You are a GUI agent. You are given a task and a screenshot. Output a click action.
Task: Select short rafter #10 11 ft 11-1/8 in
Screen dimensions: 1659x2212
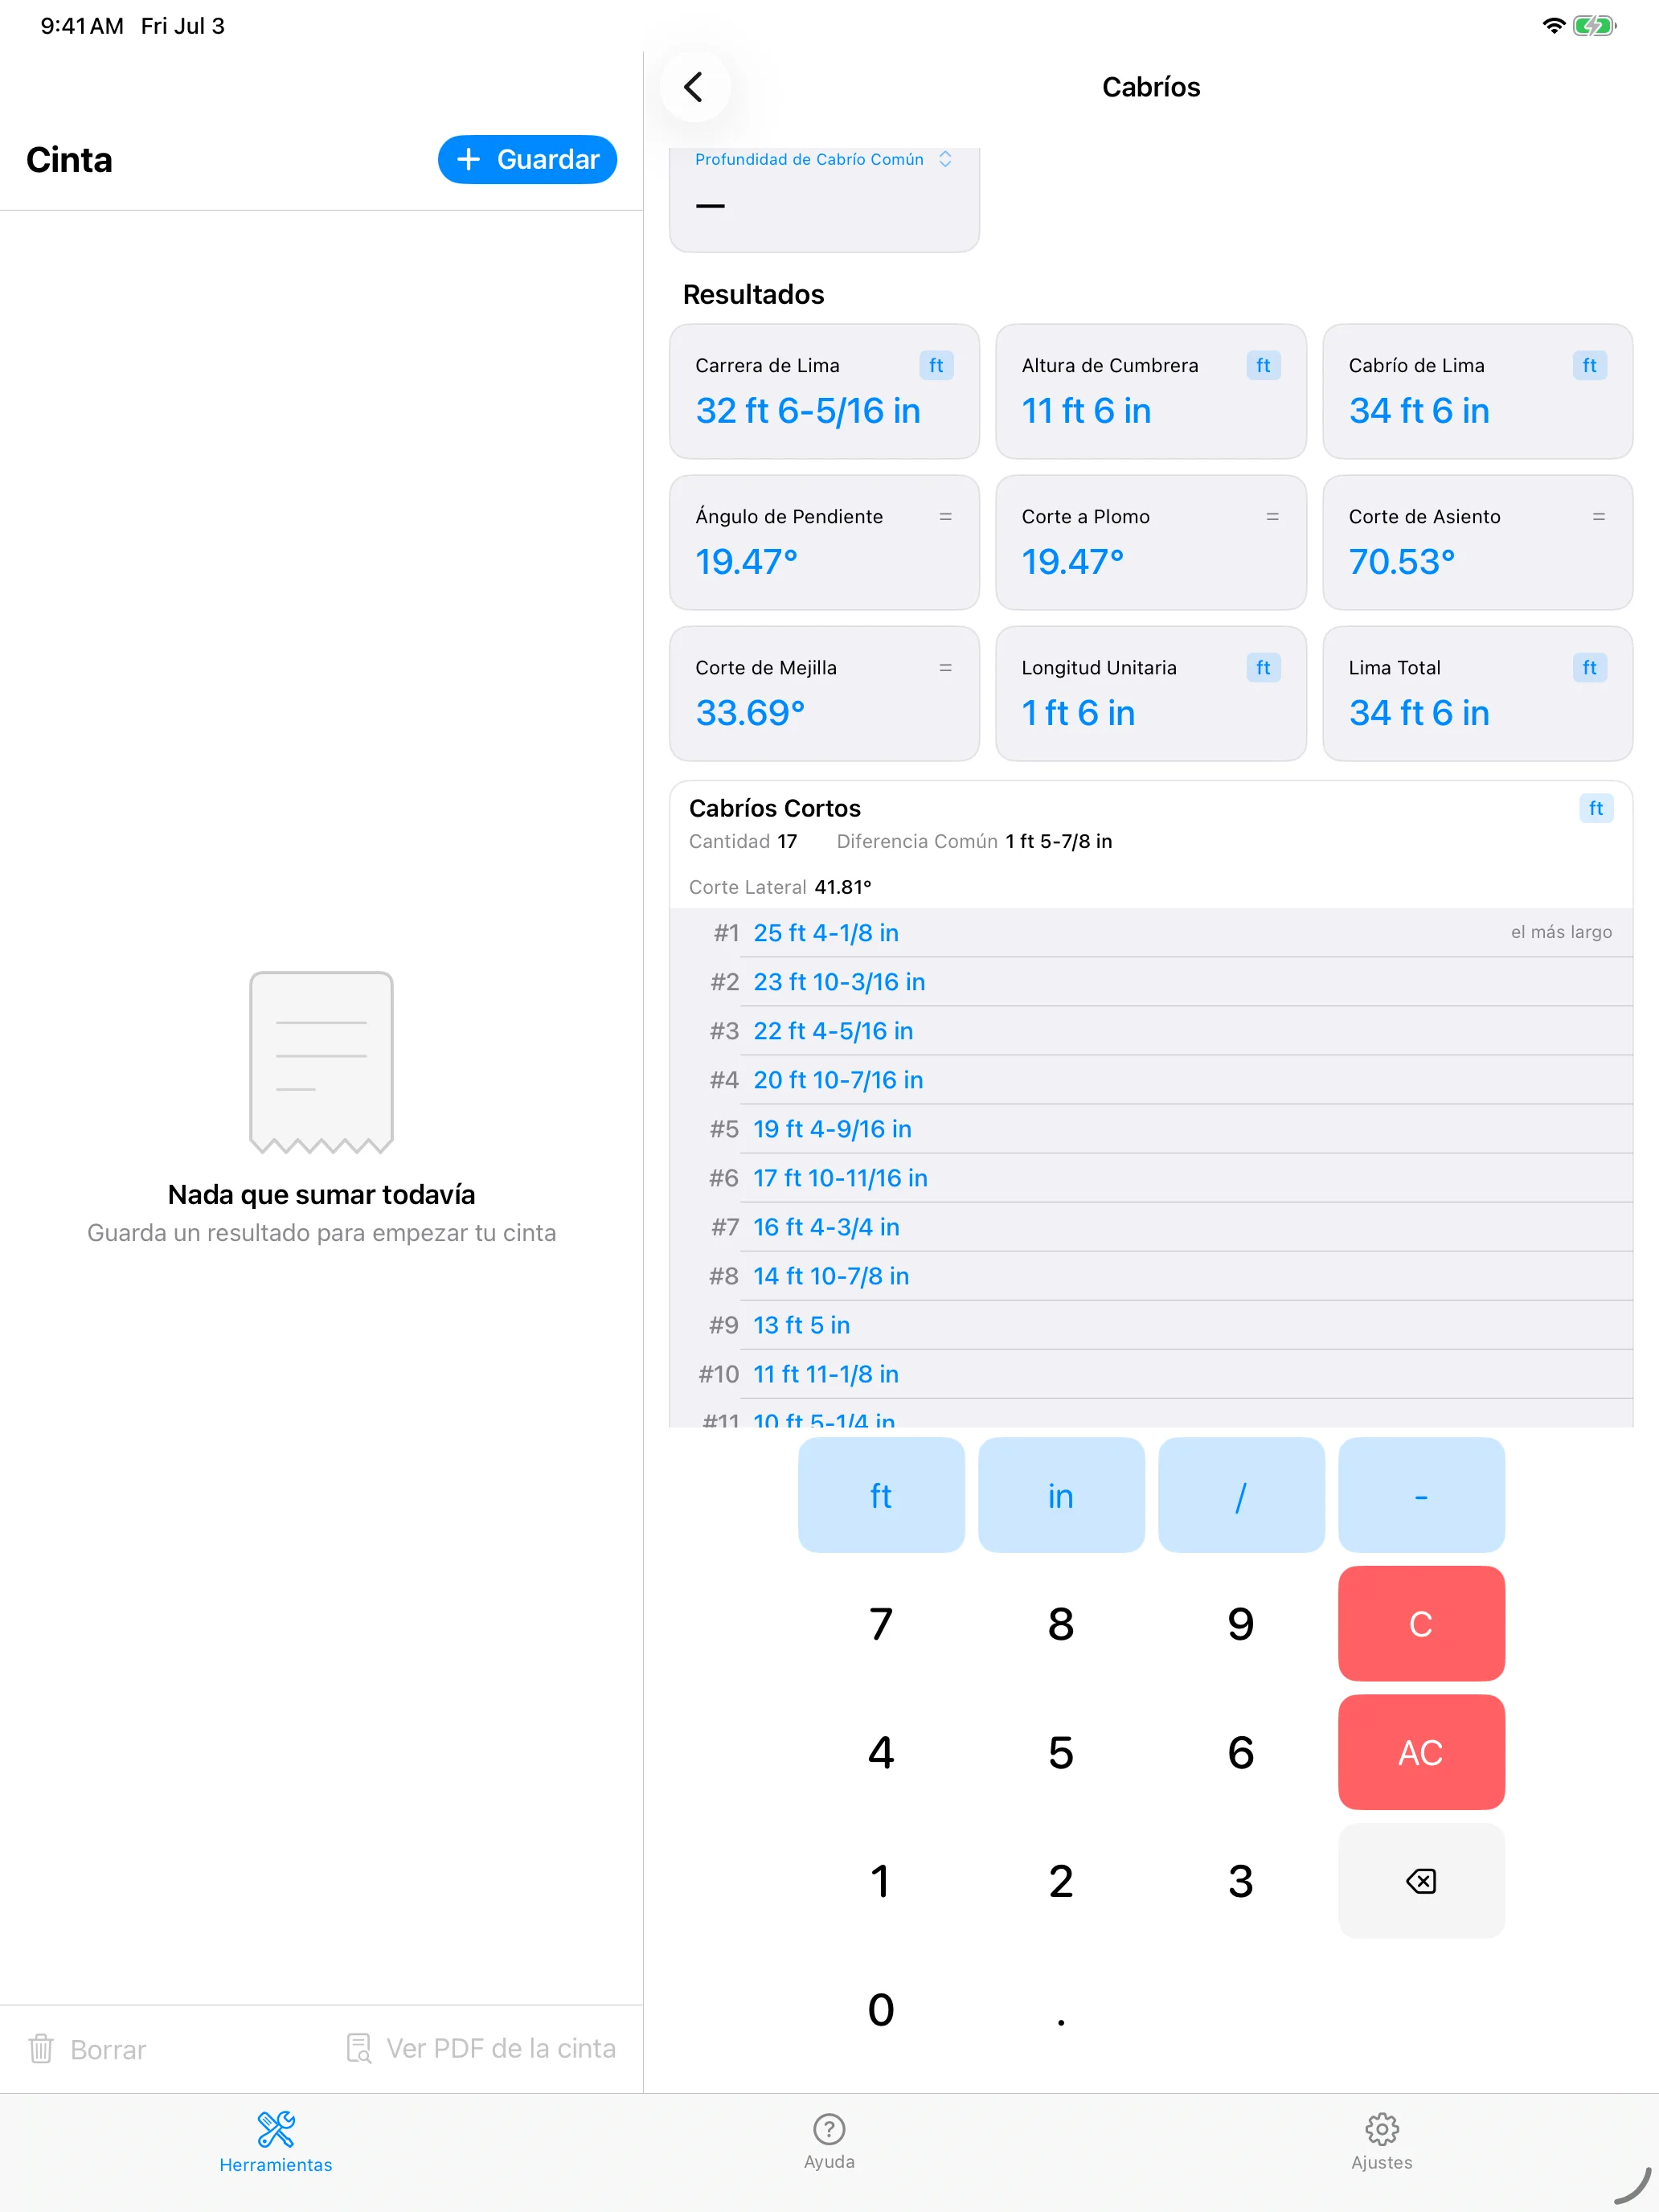coord(1151,1374)
